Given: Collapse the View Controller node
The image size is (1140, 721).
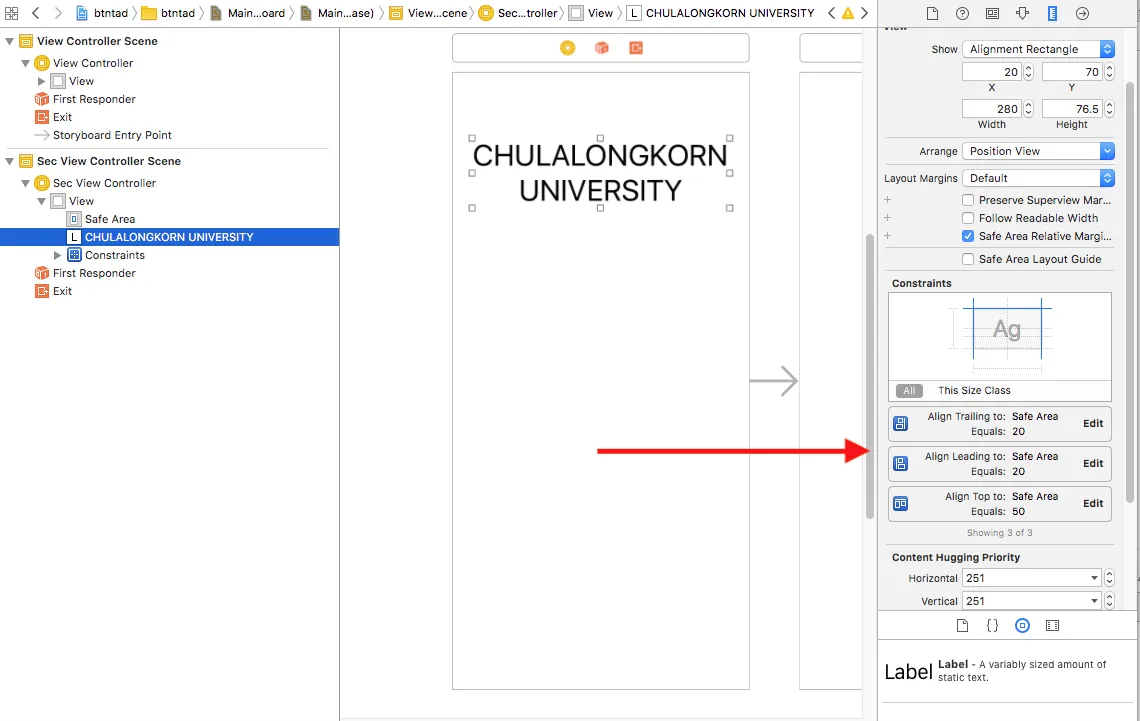Looking at the screenshot, I should 25,63.
